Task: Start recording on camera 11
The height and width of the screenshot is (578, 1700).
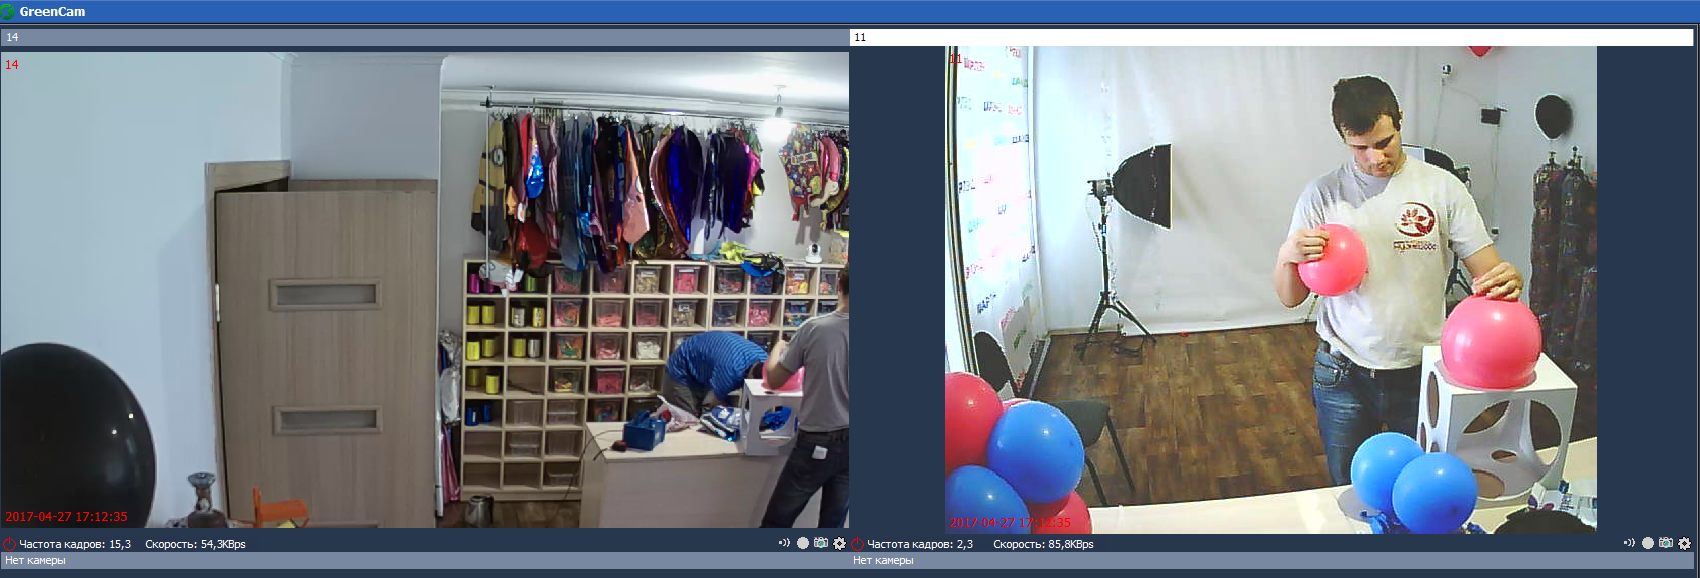Action: 1648,543
